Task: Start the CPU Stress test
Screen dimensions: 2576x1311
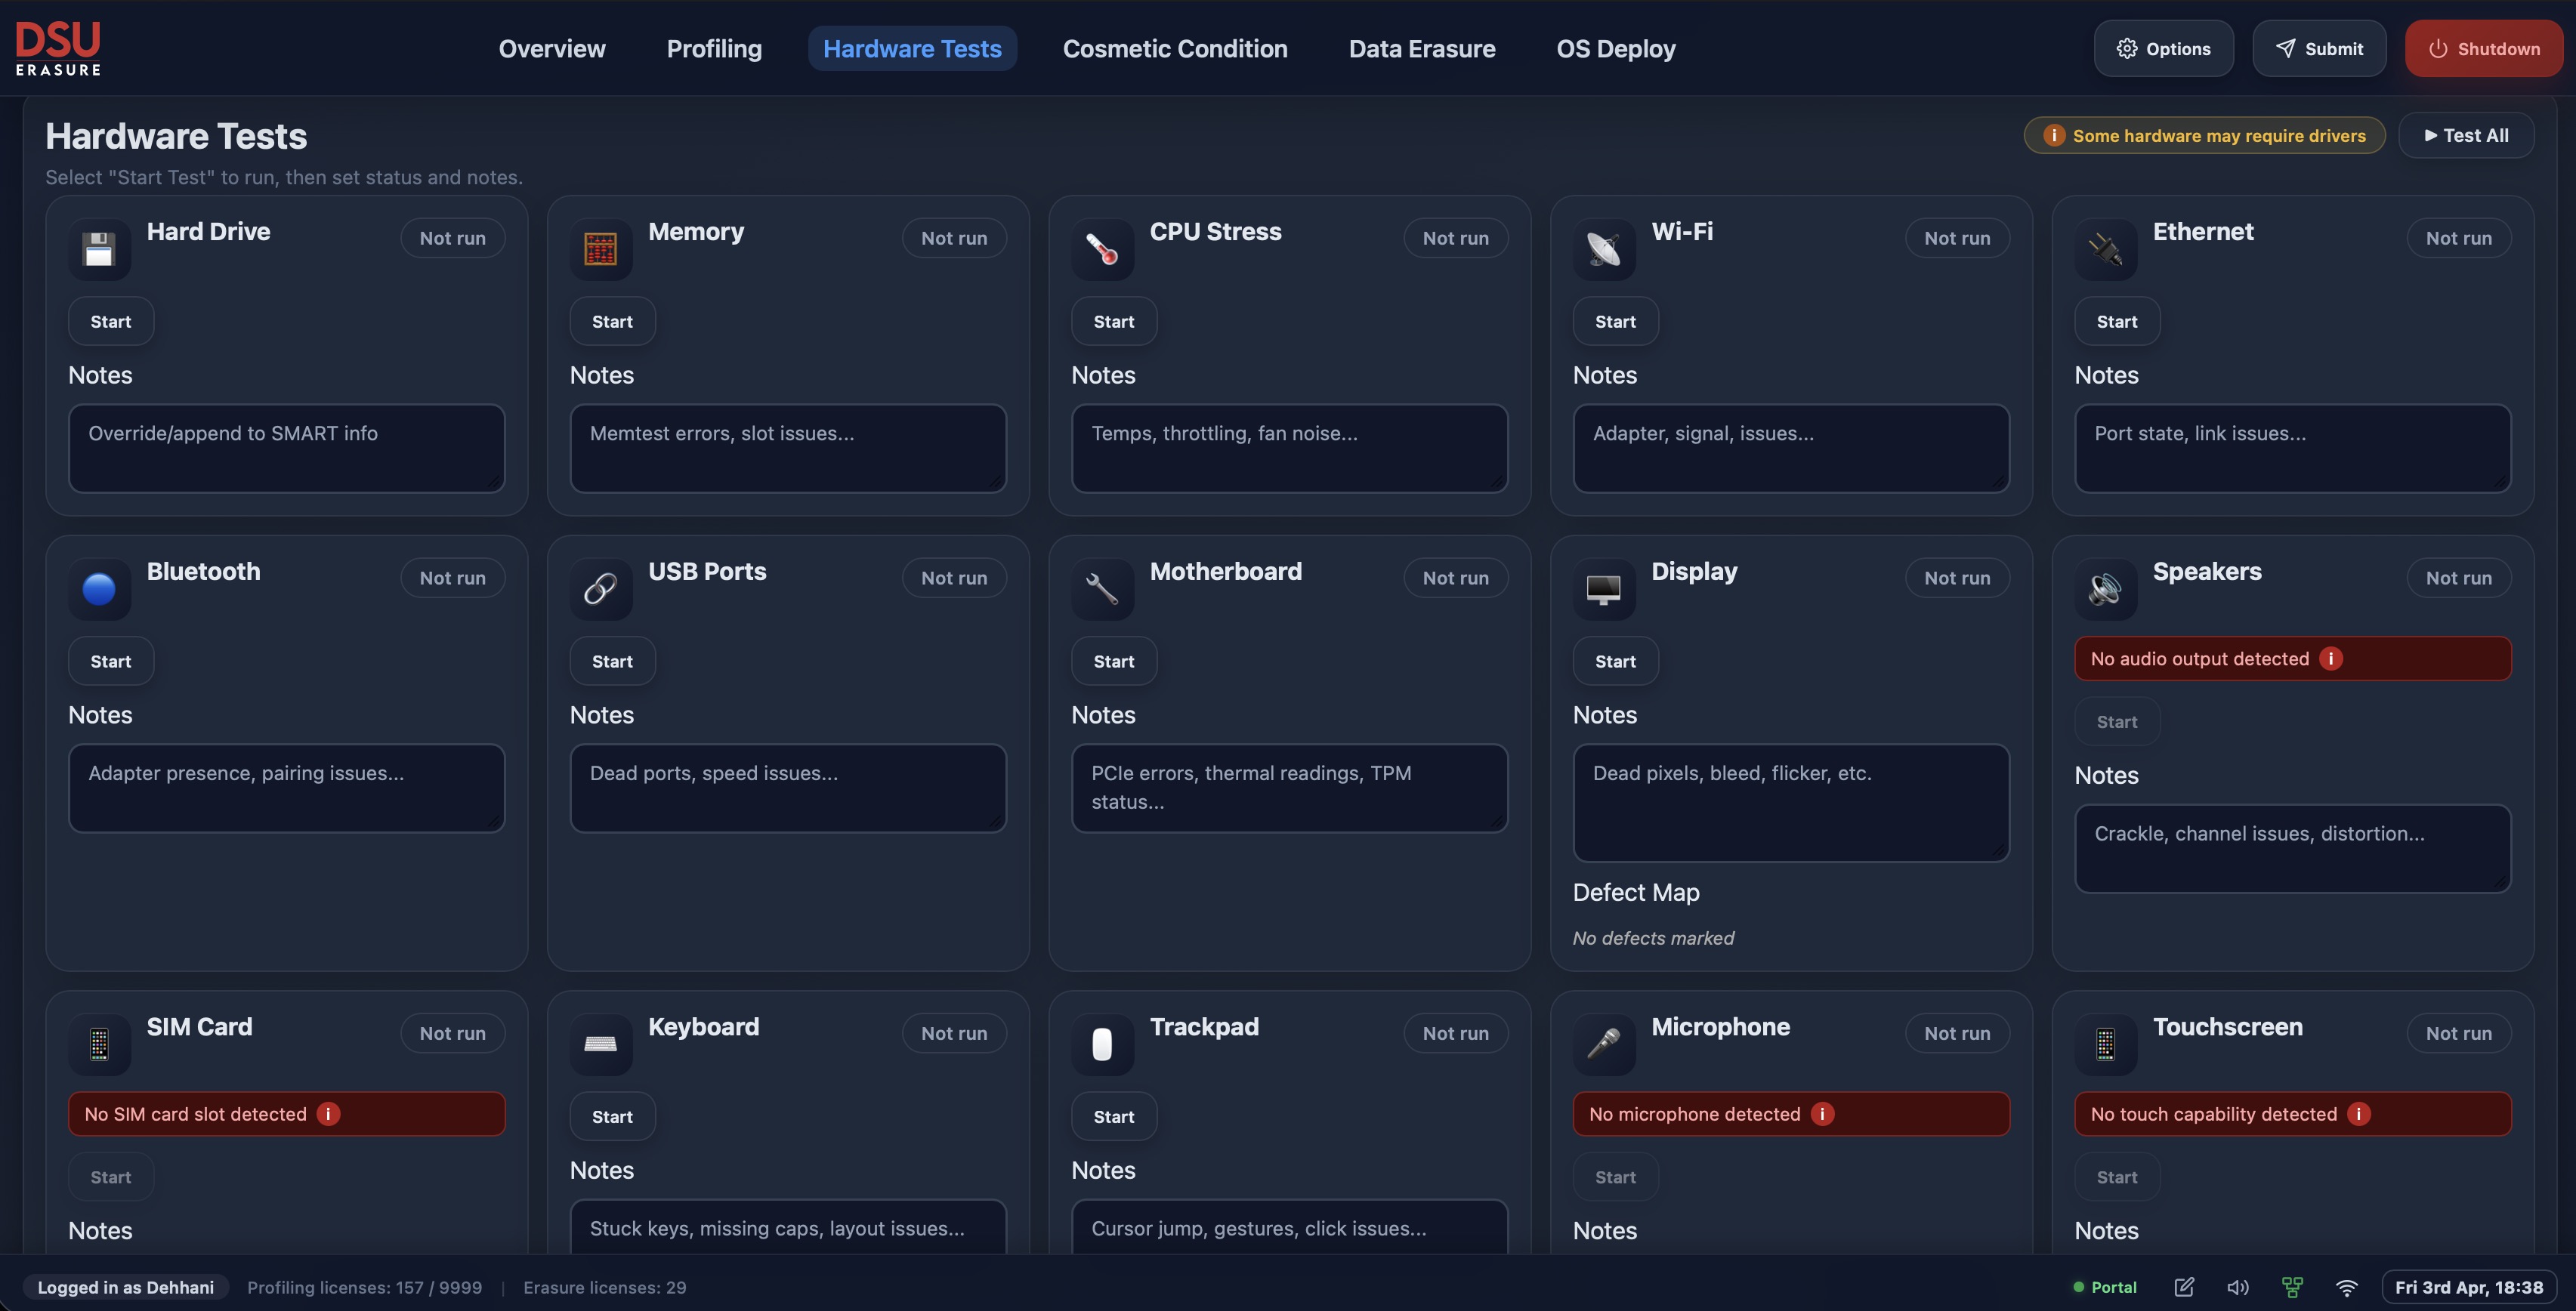Action: 1113,322
